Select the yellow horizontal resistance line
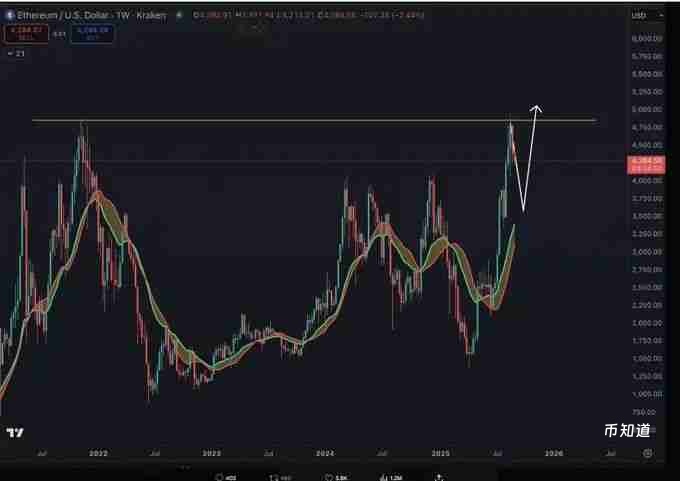Image resolution: width=680 pixels, height=481 pixels. 300,121
